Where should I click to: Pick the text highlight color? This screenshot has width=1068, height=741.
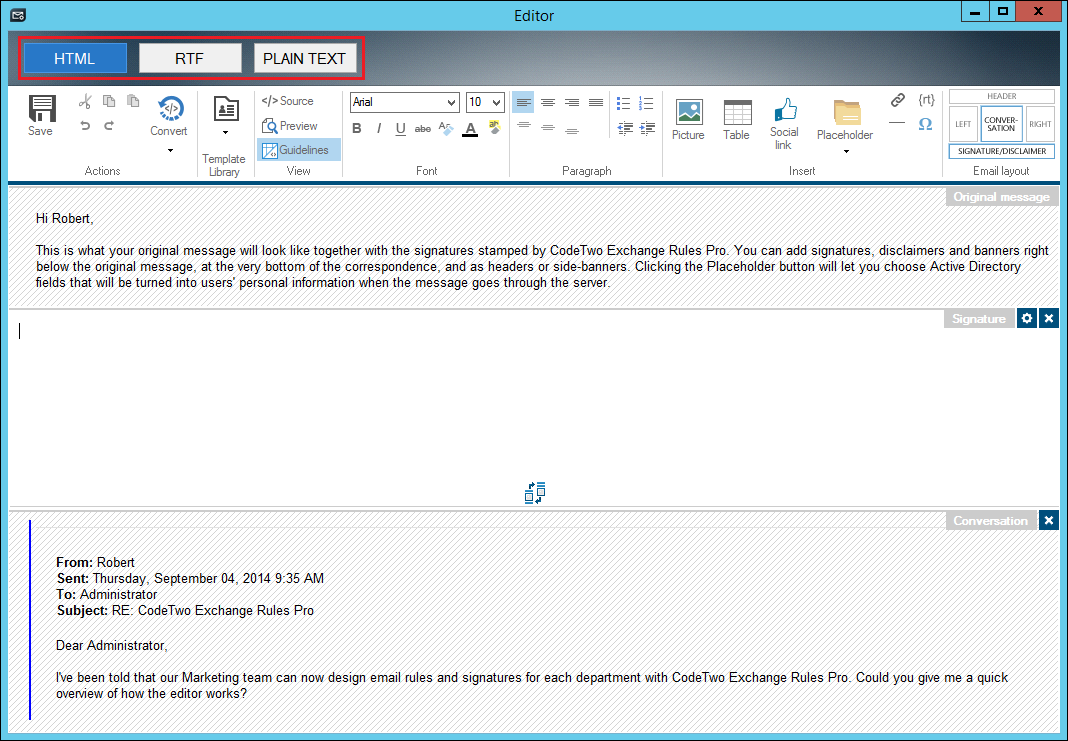pos(494,127)
